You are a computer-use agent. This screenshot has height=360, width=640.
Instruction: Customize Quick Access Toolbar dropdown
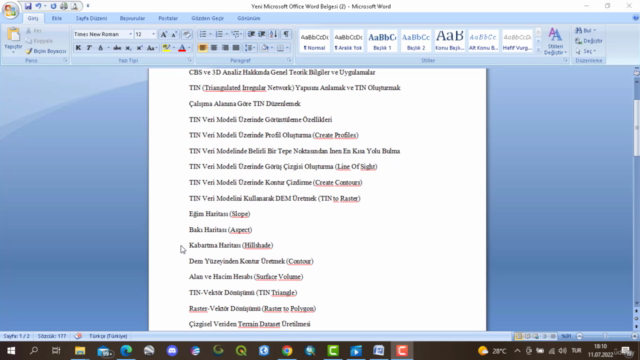point(88,6)
